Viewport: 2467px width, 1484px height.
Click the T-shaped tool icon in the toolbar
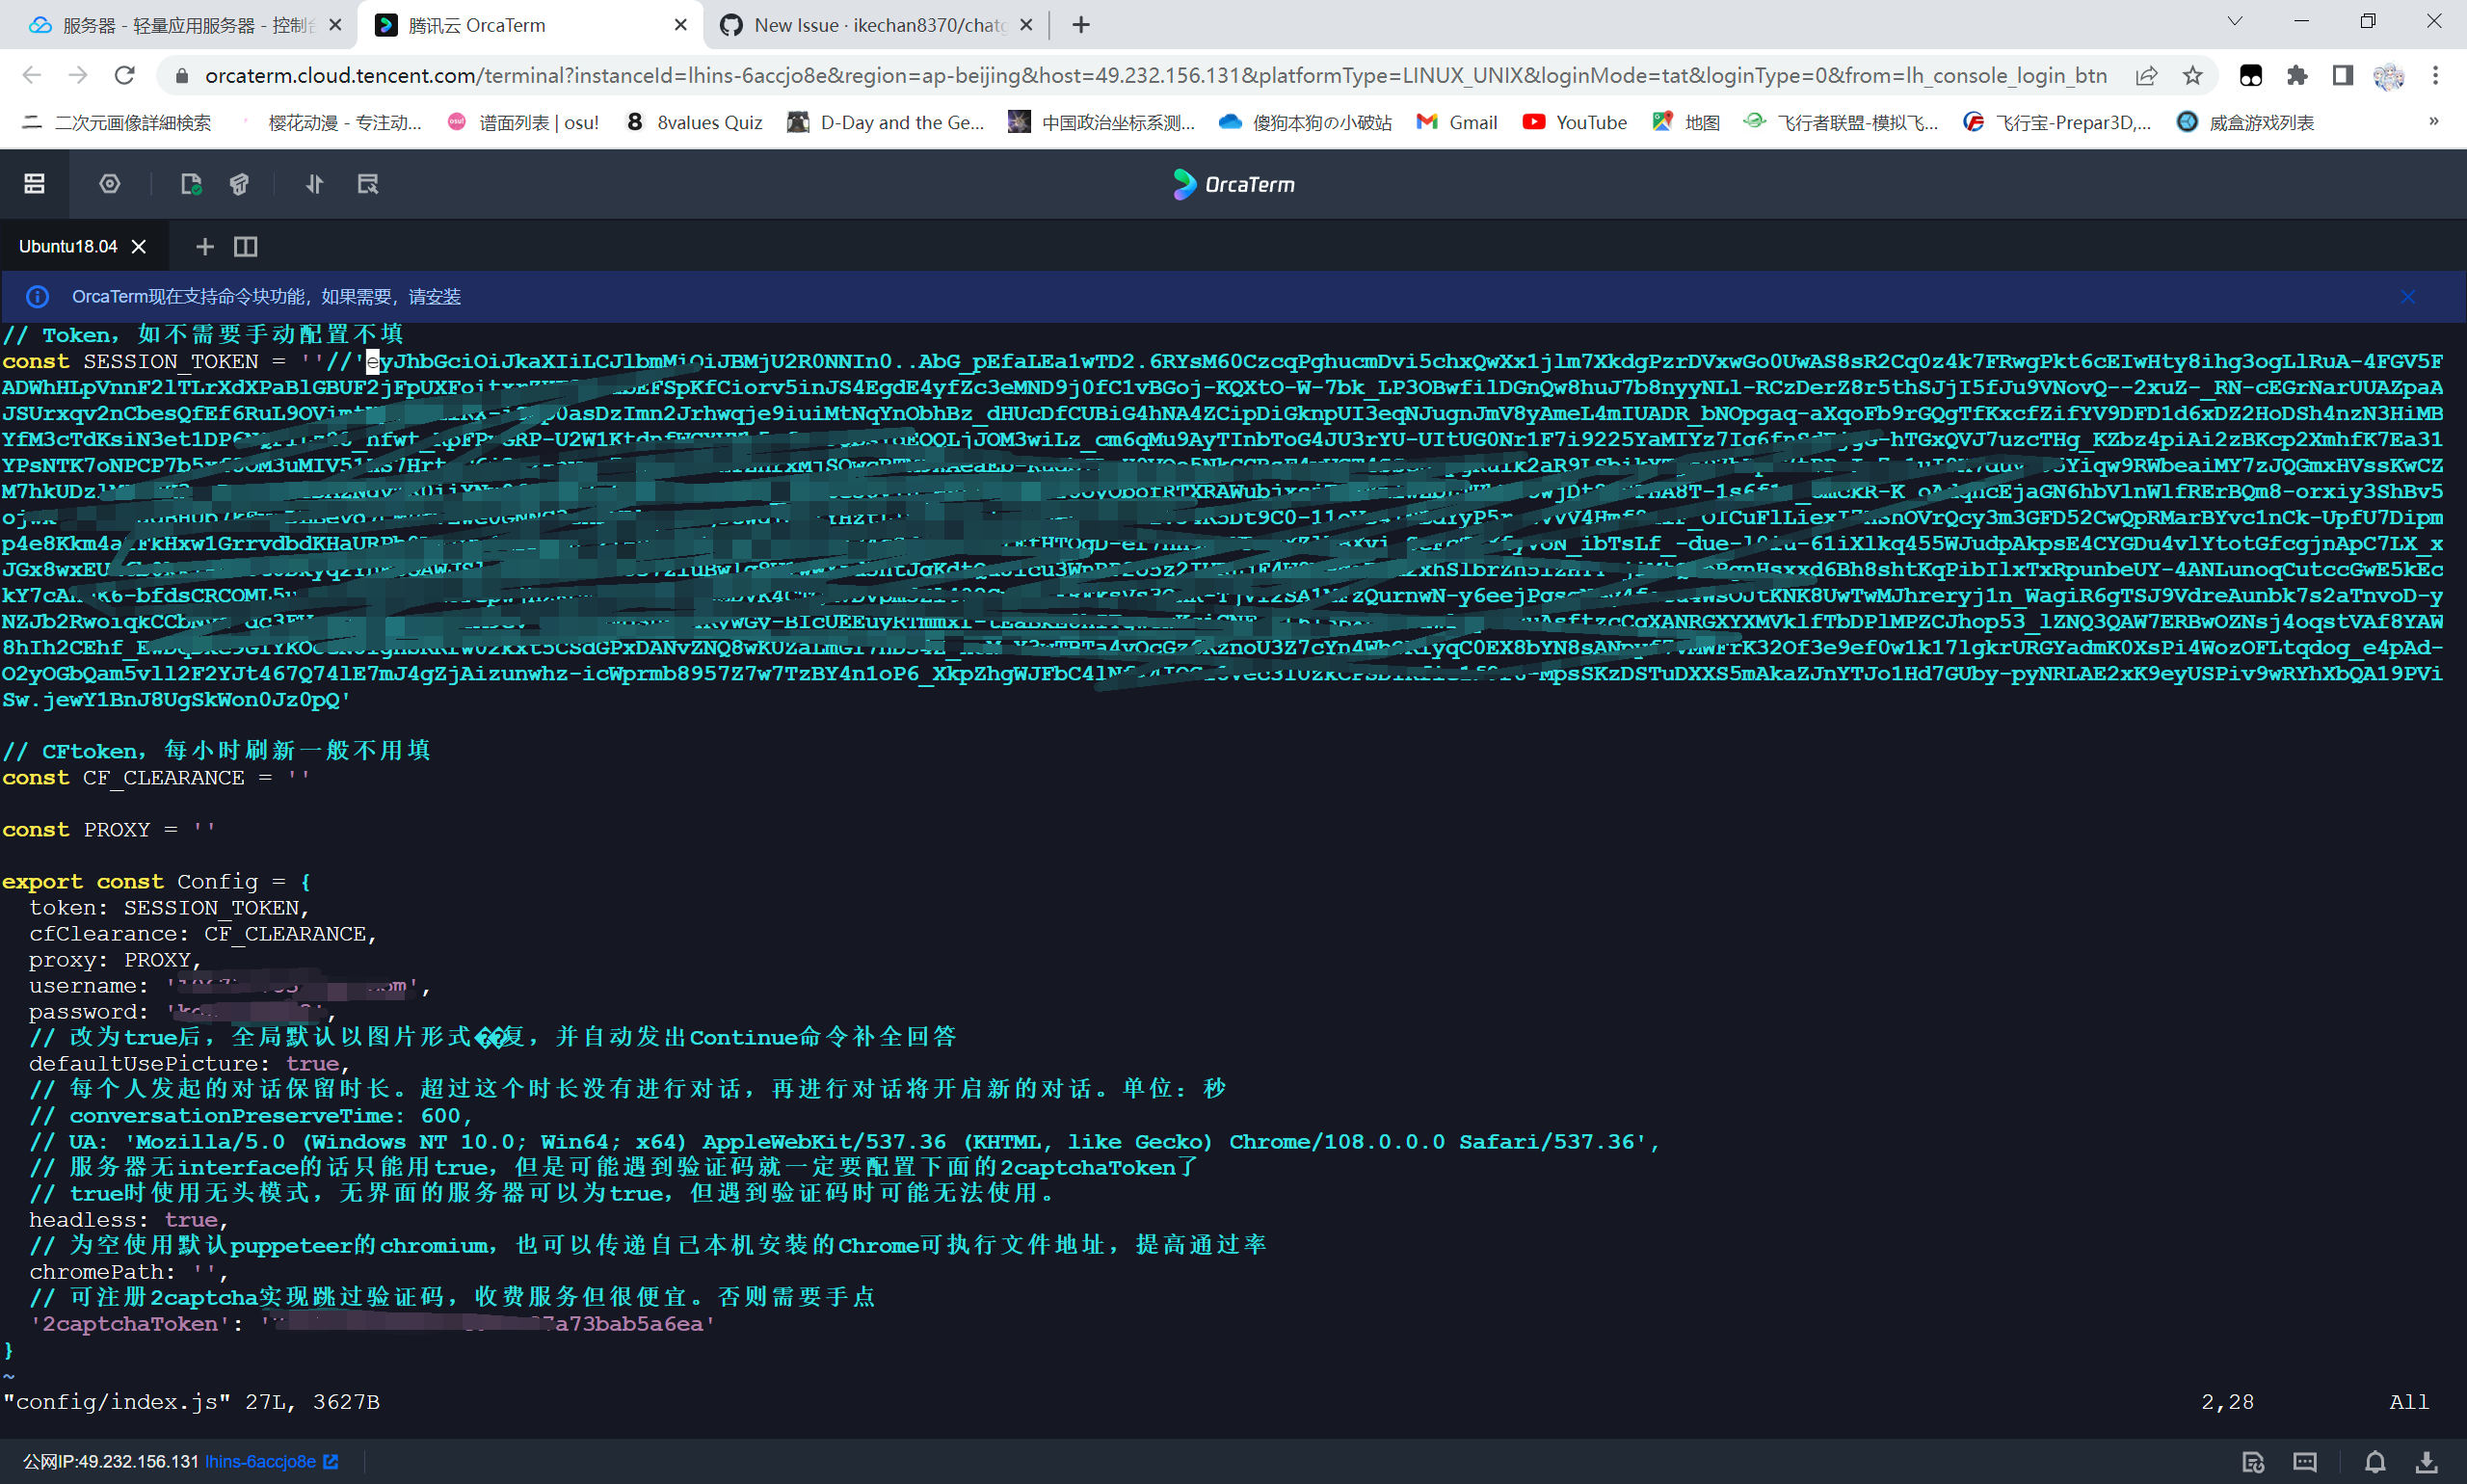click(238, 184)
